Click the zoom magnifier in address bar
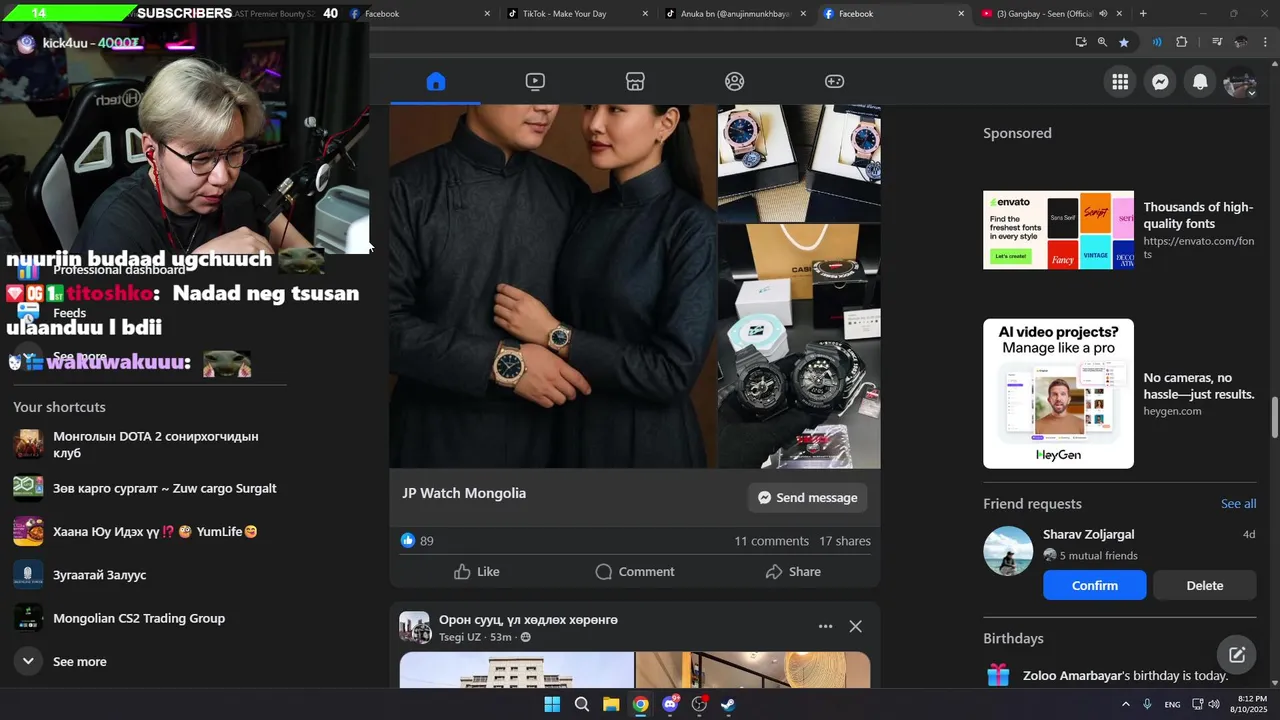Viewport: 1280px width, 720px height. point(1102,42)
